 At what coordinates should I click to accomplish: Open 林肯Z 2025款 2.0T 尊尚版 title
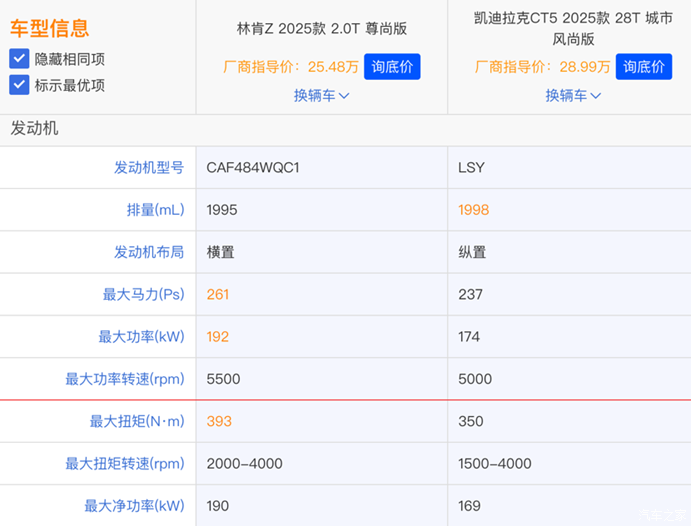pos(322,29)
